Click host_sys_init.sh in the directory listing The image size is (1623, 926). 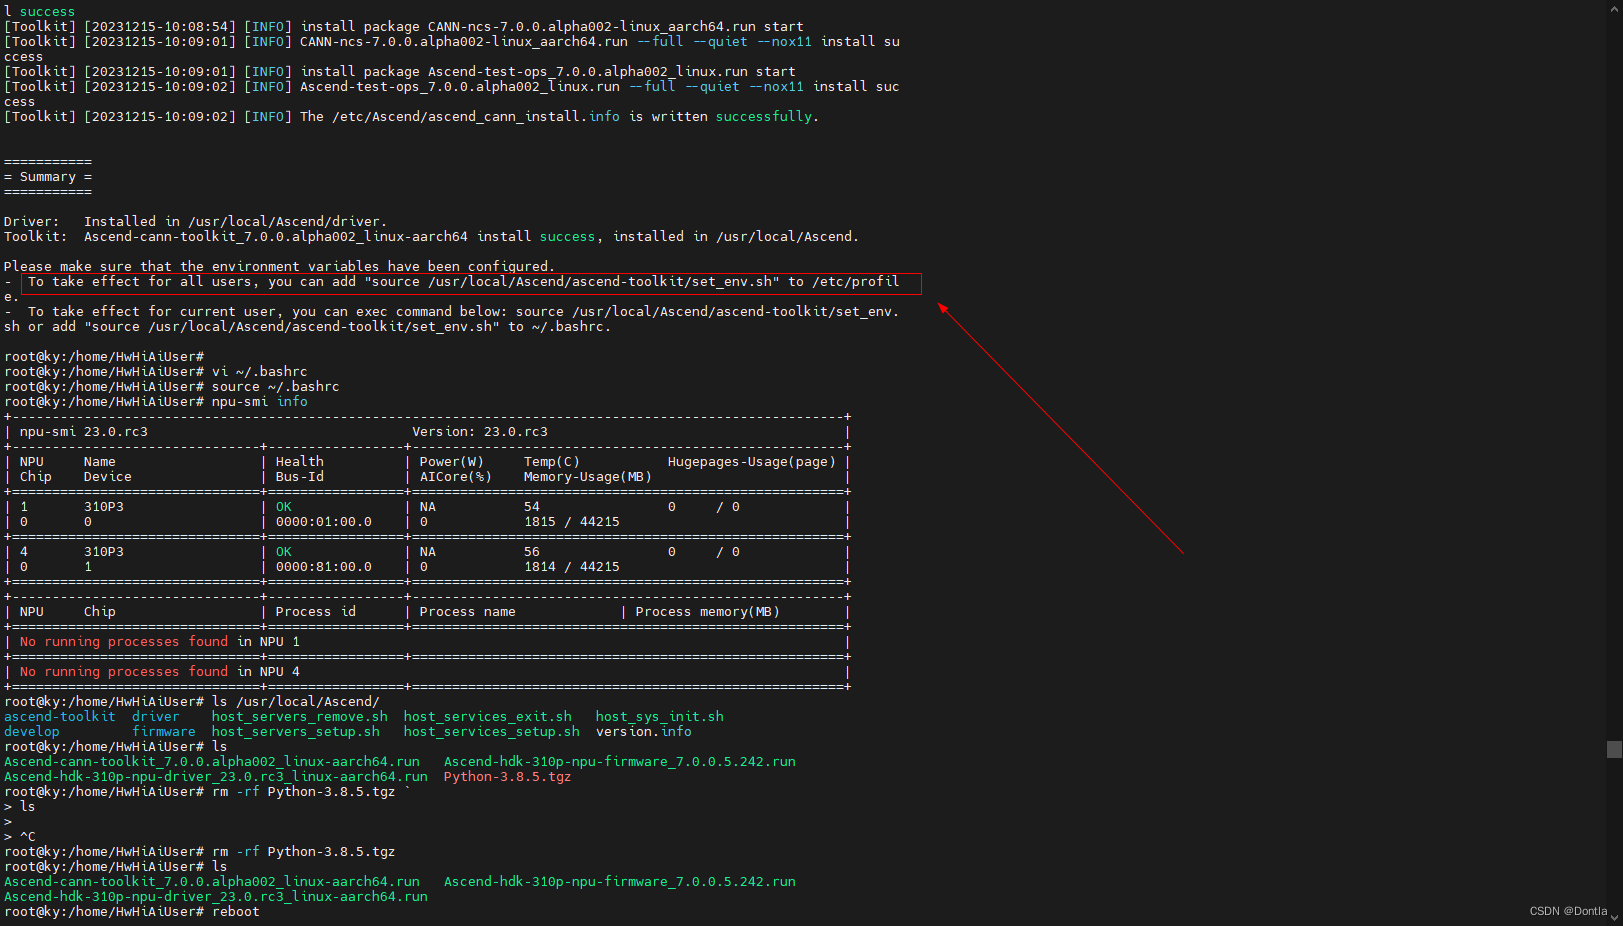[x=659, y=717]
